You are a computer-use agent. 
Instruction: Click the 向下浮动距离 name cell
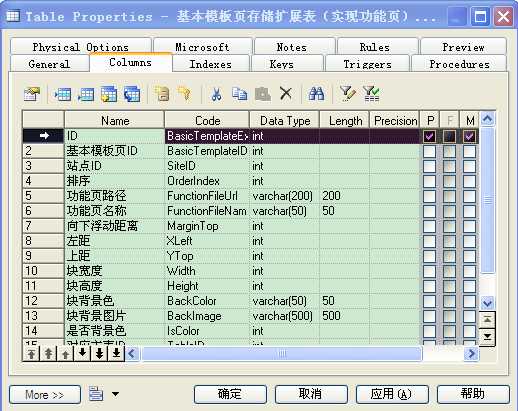tap(114, 226)
